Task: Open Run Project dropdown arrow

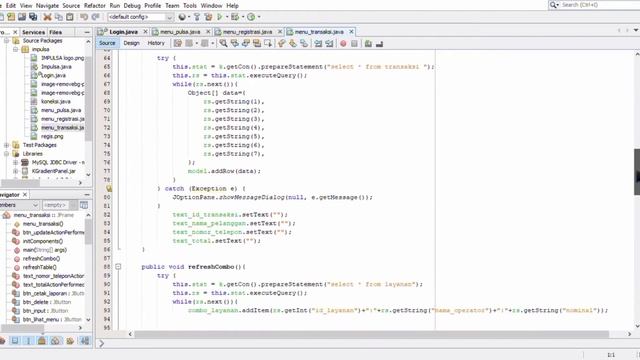Action: click(227, 17)
